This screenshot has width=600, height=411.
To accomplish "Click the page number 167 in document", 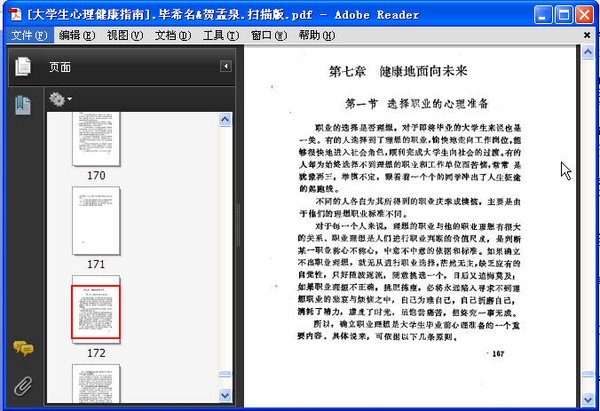I will [498, 354].
